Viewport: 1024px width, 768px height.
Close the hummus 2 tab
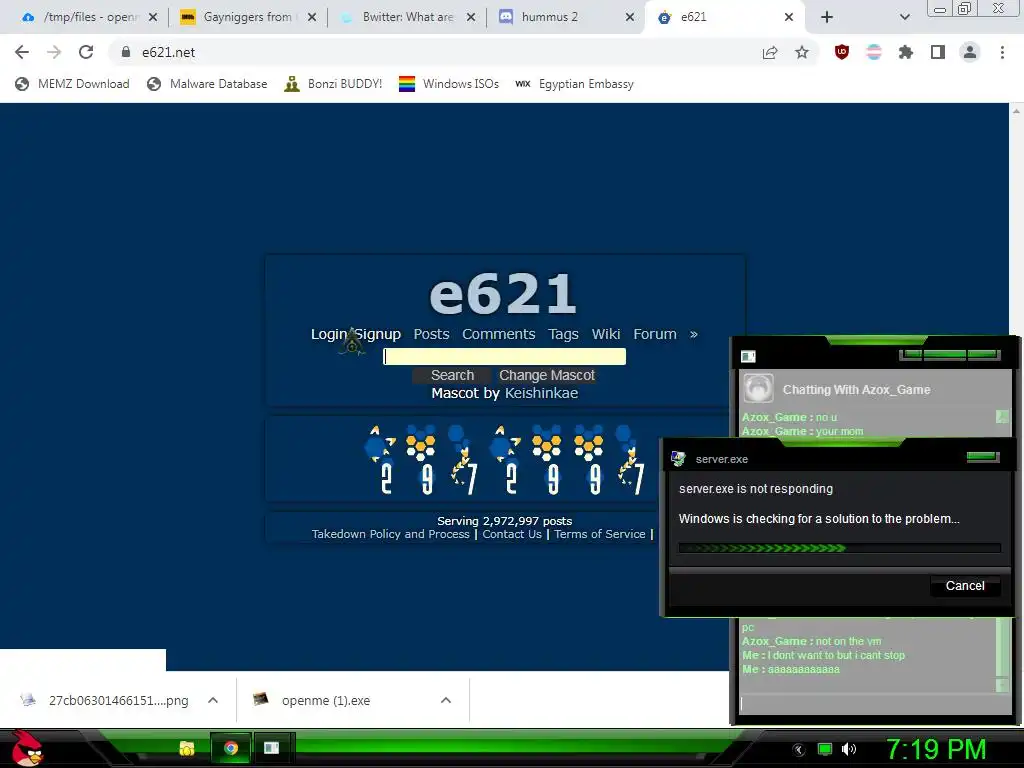[630, 18]
